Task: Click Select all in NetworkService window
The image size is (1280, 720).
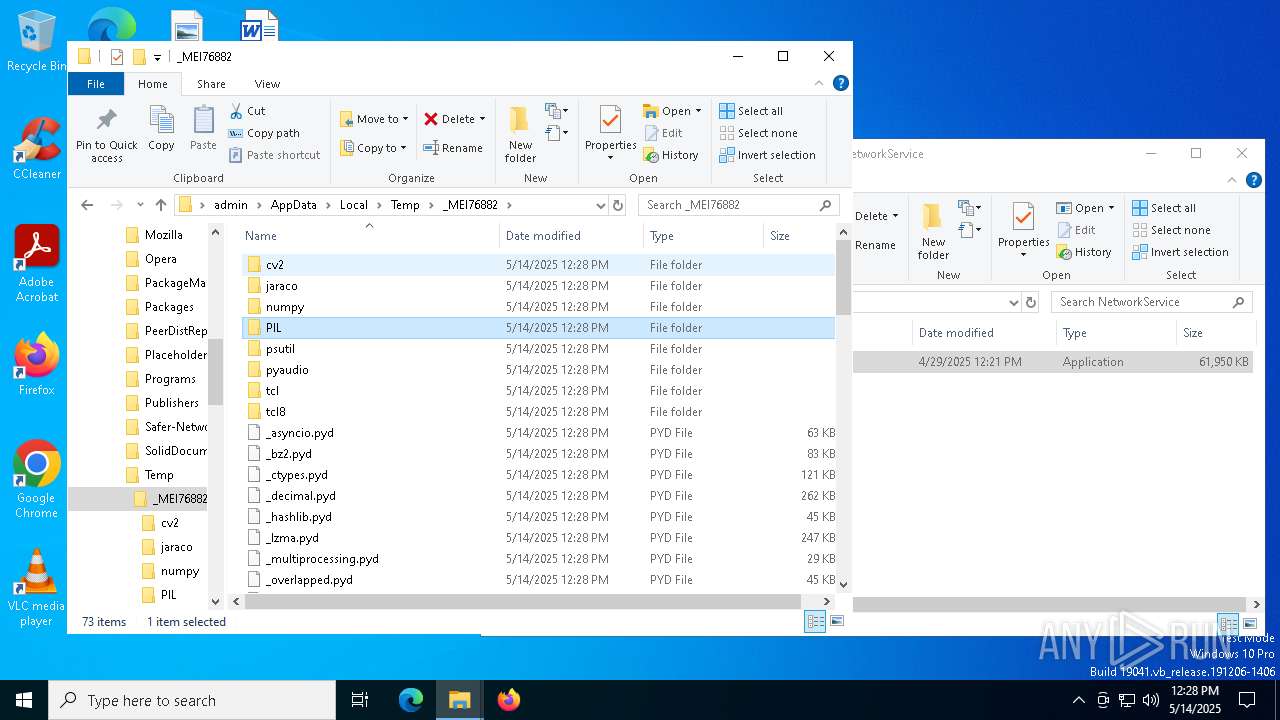Action: coord(1164,208)
